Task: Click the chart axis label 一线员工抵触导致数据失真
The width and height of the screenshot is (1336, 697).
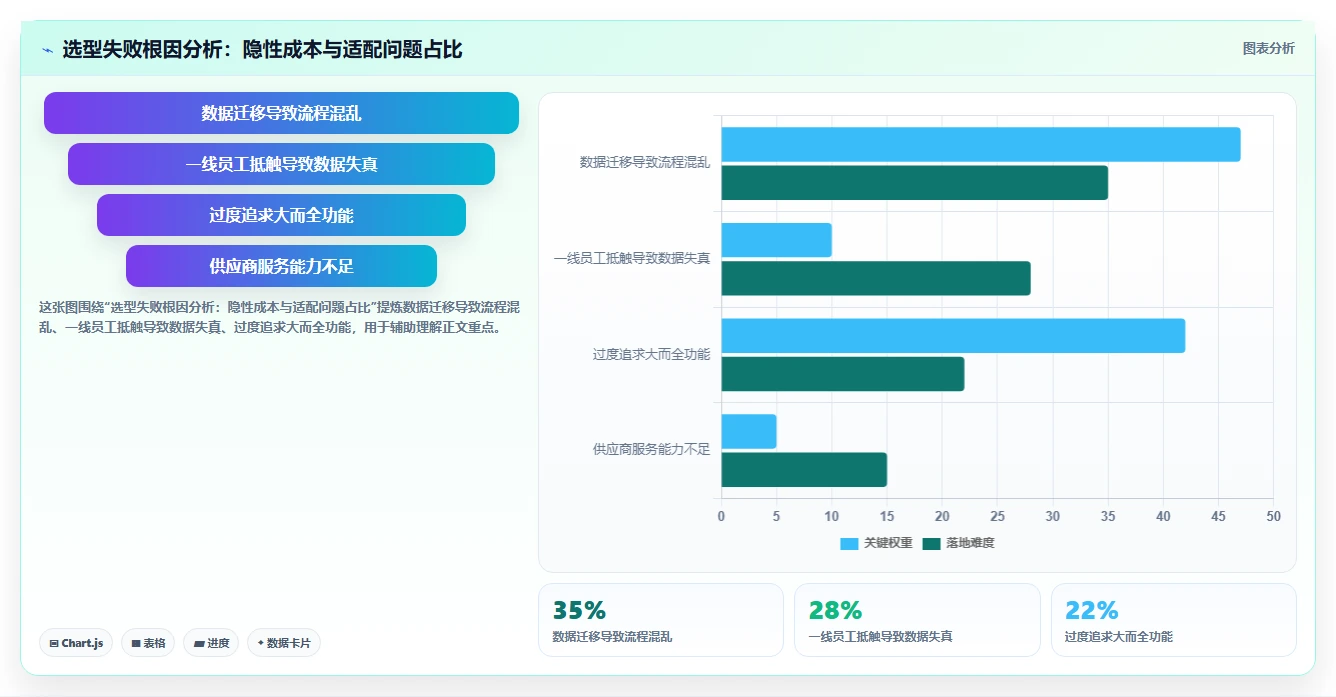Action: [x=632, y=258]
